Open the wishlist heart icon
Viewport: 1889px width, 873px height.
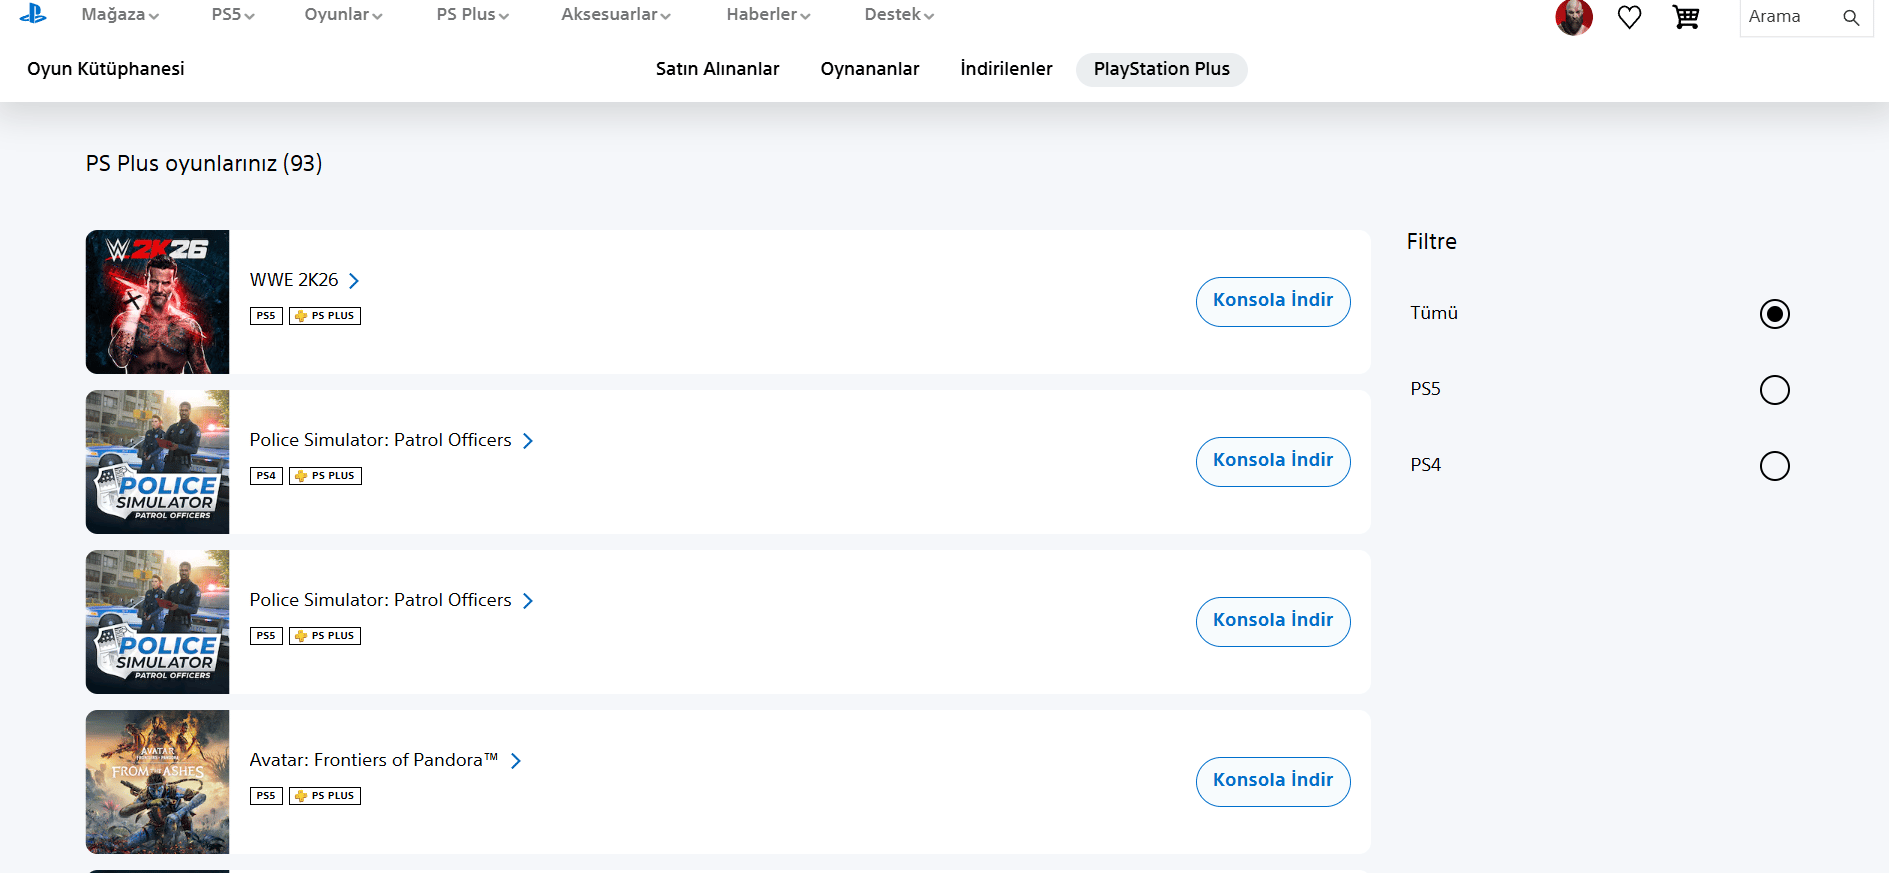coord(1630,17)
